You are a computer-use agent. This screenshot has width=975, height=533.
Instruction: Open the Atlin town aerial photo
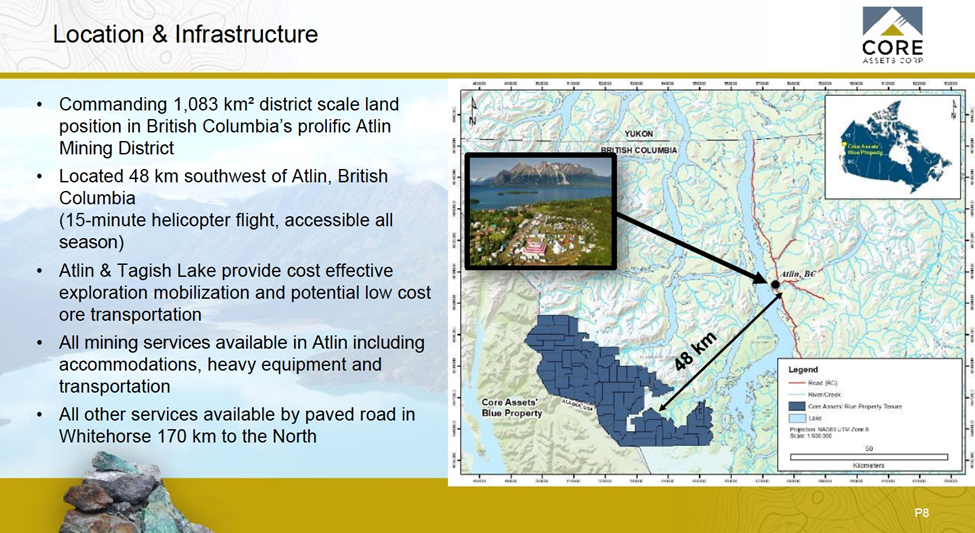click(x=540, y=211)
